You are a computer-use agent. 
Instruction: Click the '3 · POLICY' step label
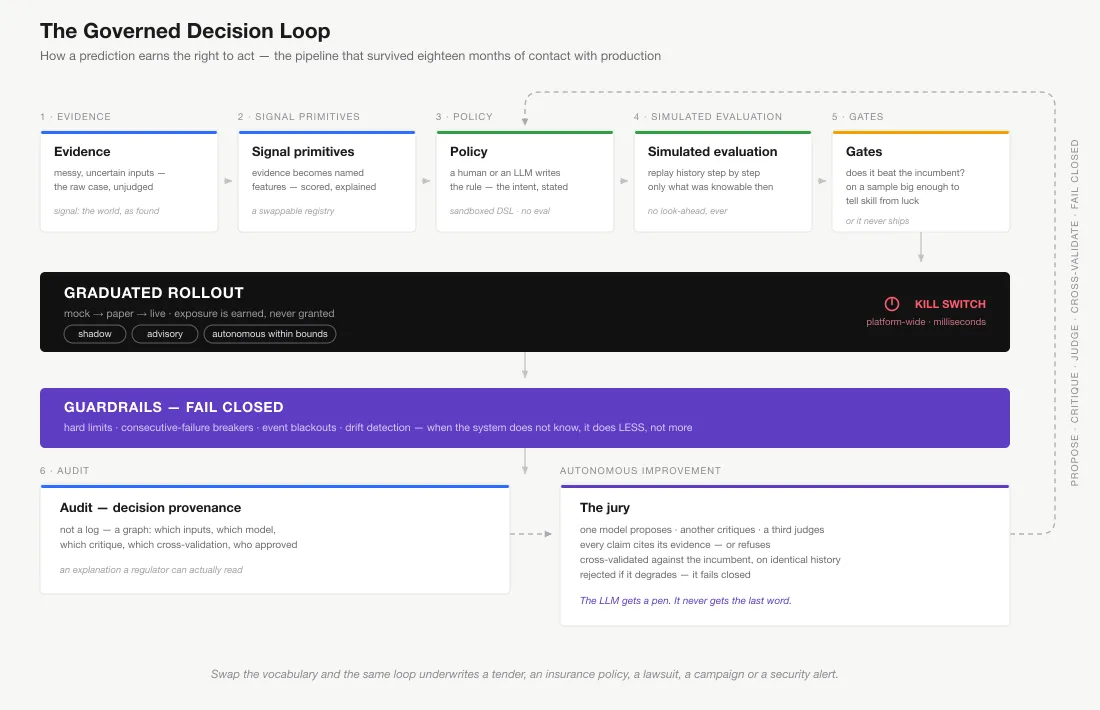point(464,116)
